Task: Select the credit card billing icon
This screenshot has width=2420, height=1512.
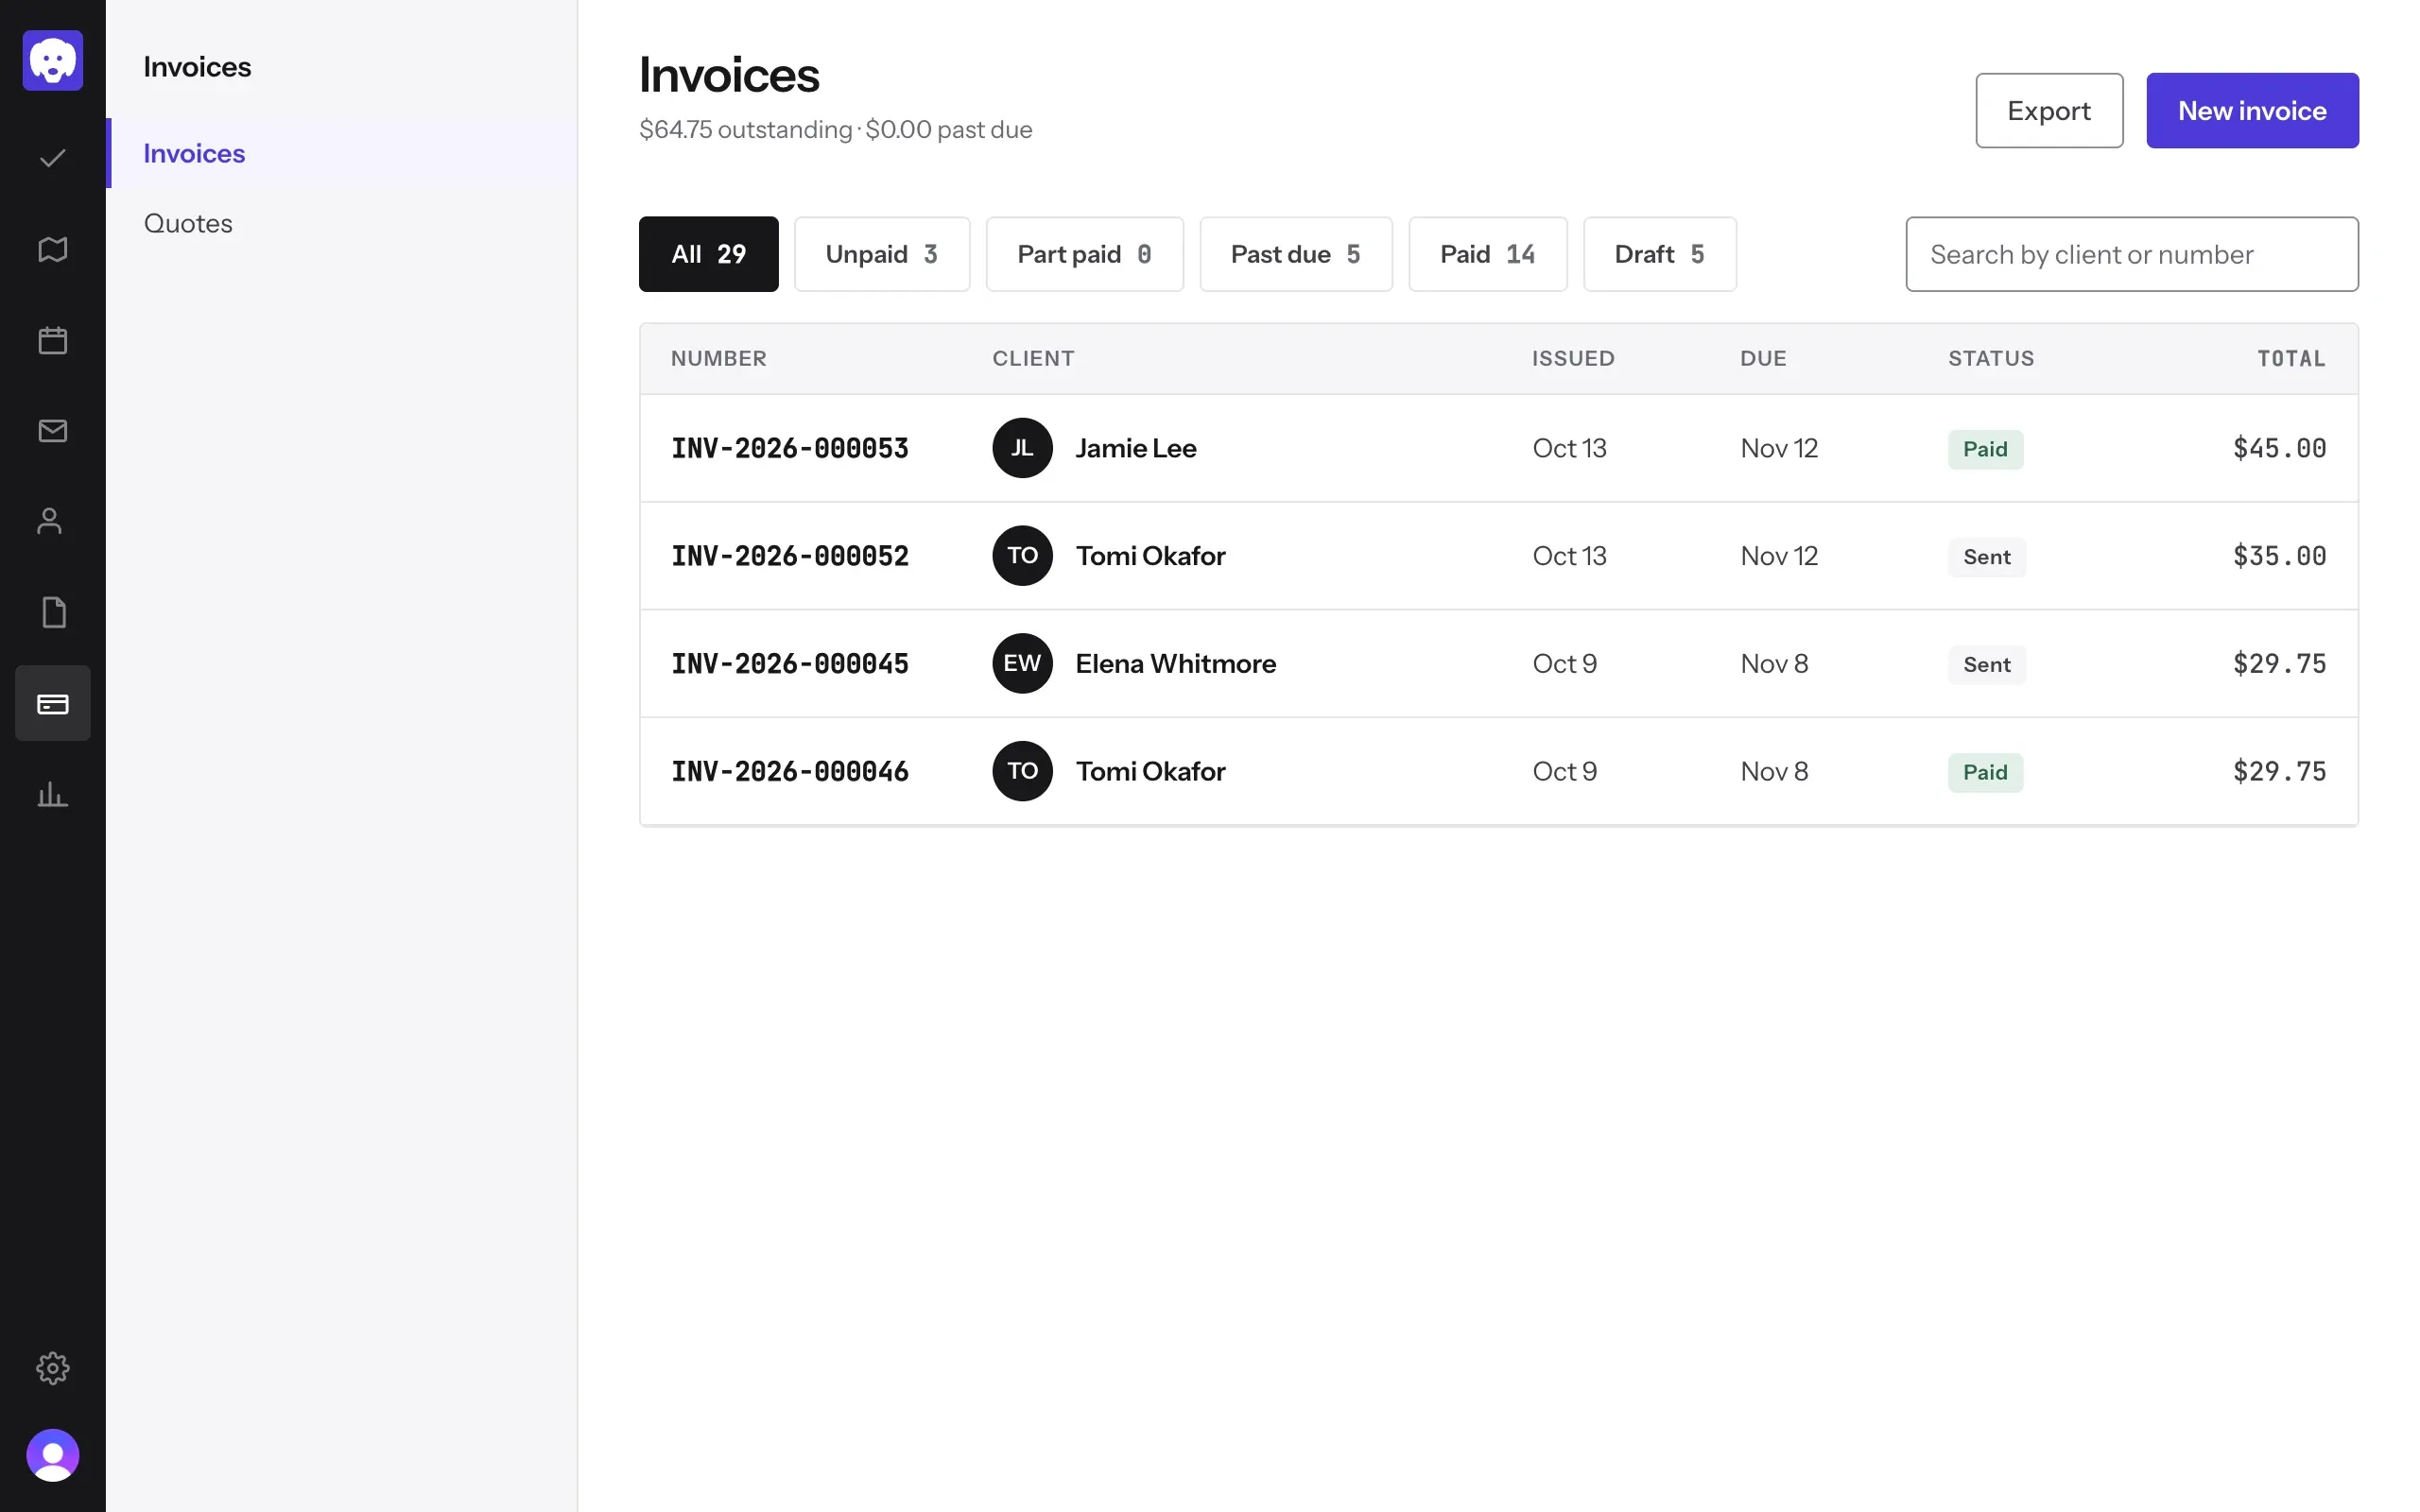Action: tap(53, 703)
